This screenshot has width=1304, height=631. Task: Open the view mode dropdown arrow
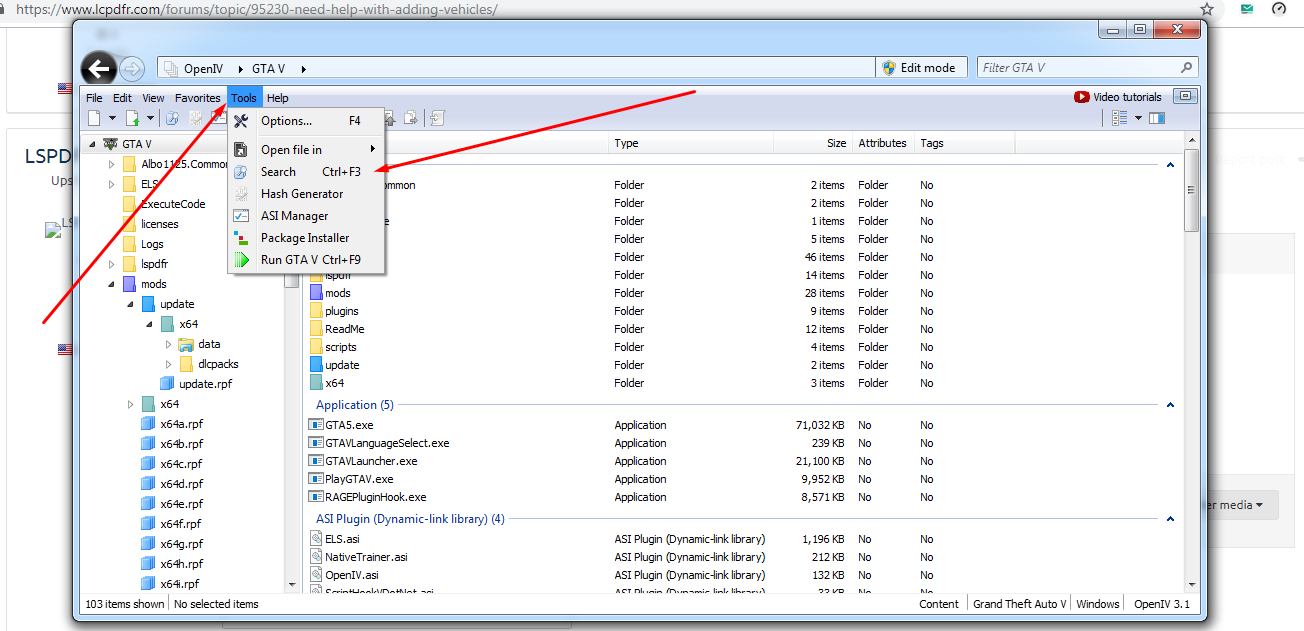click(1138, 118)
